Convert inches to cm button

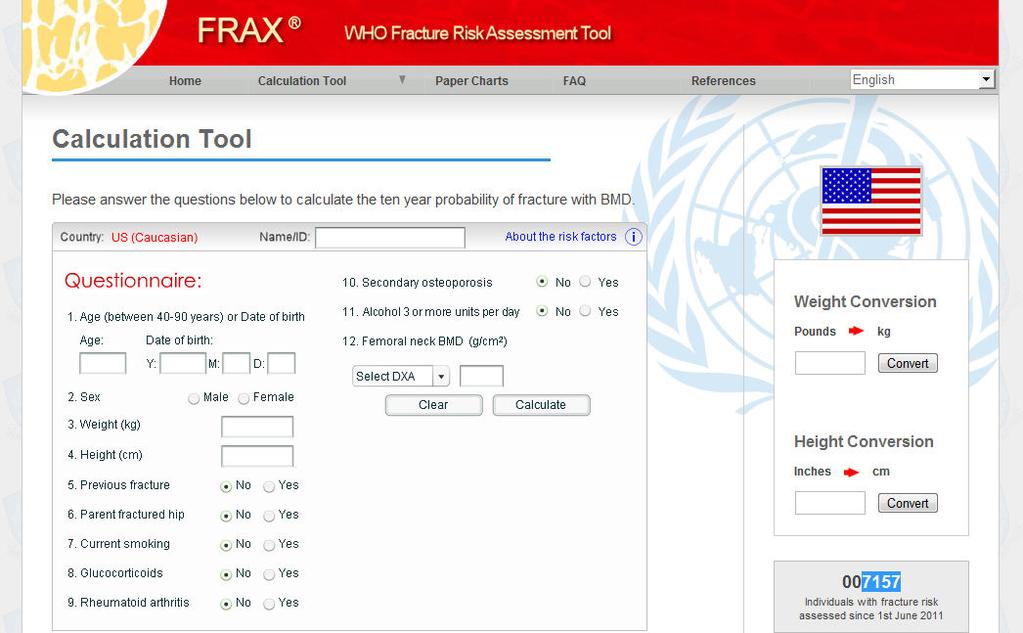908,503
